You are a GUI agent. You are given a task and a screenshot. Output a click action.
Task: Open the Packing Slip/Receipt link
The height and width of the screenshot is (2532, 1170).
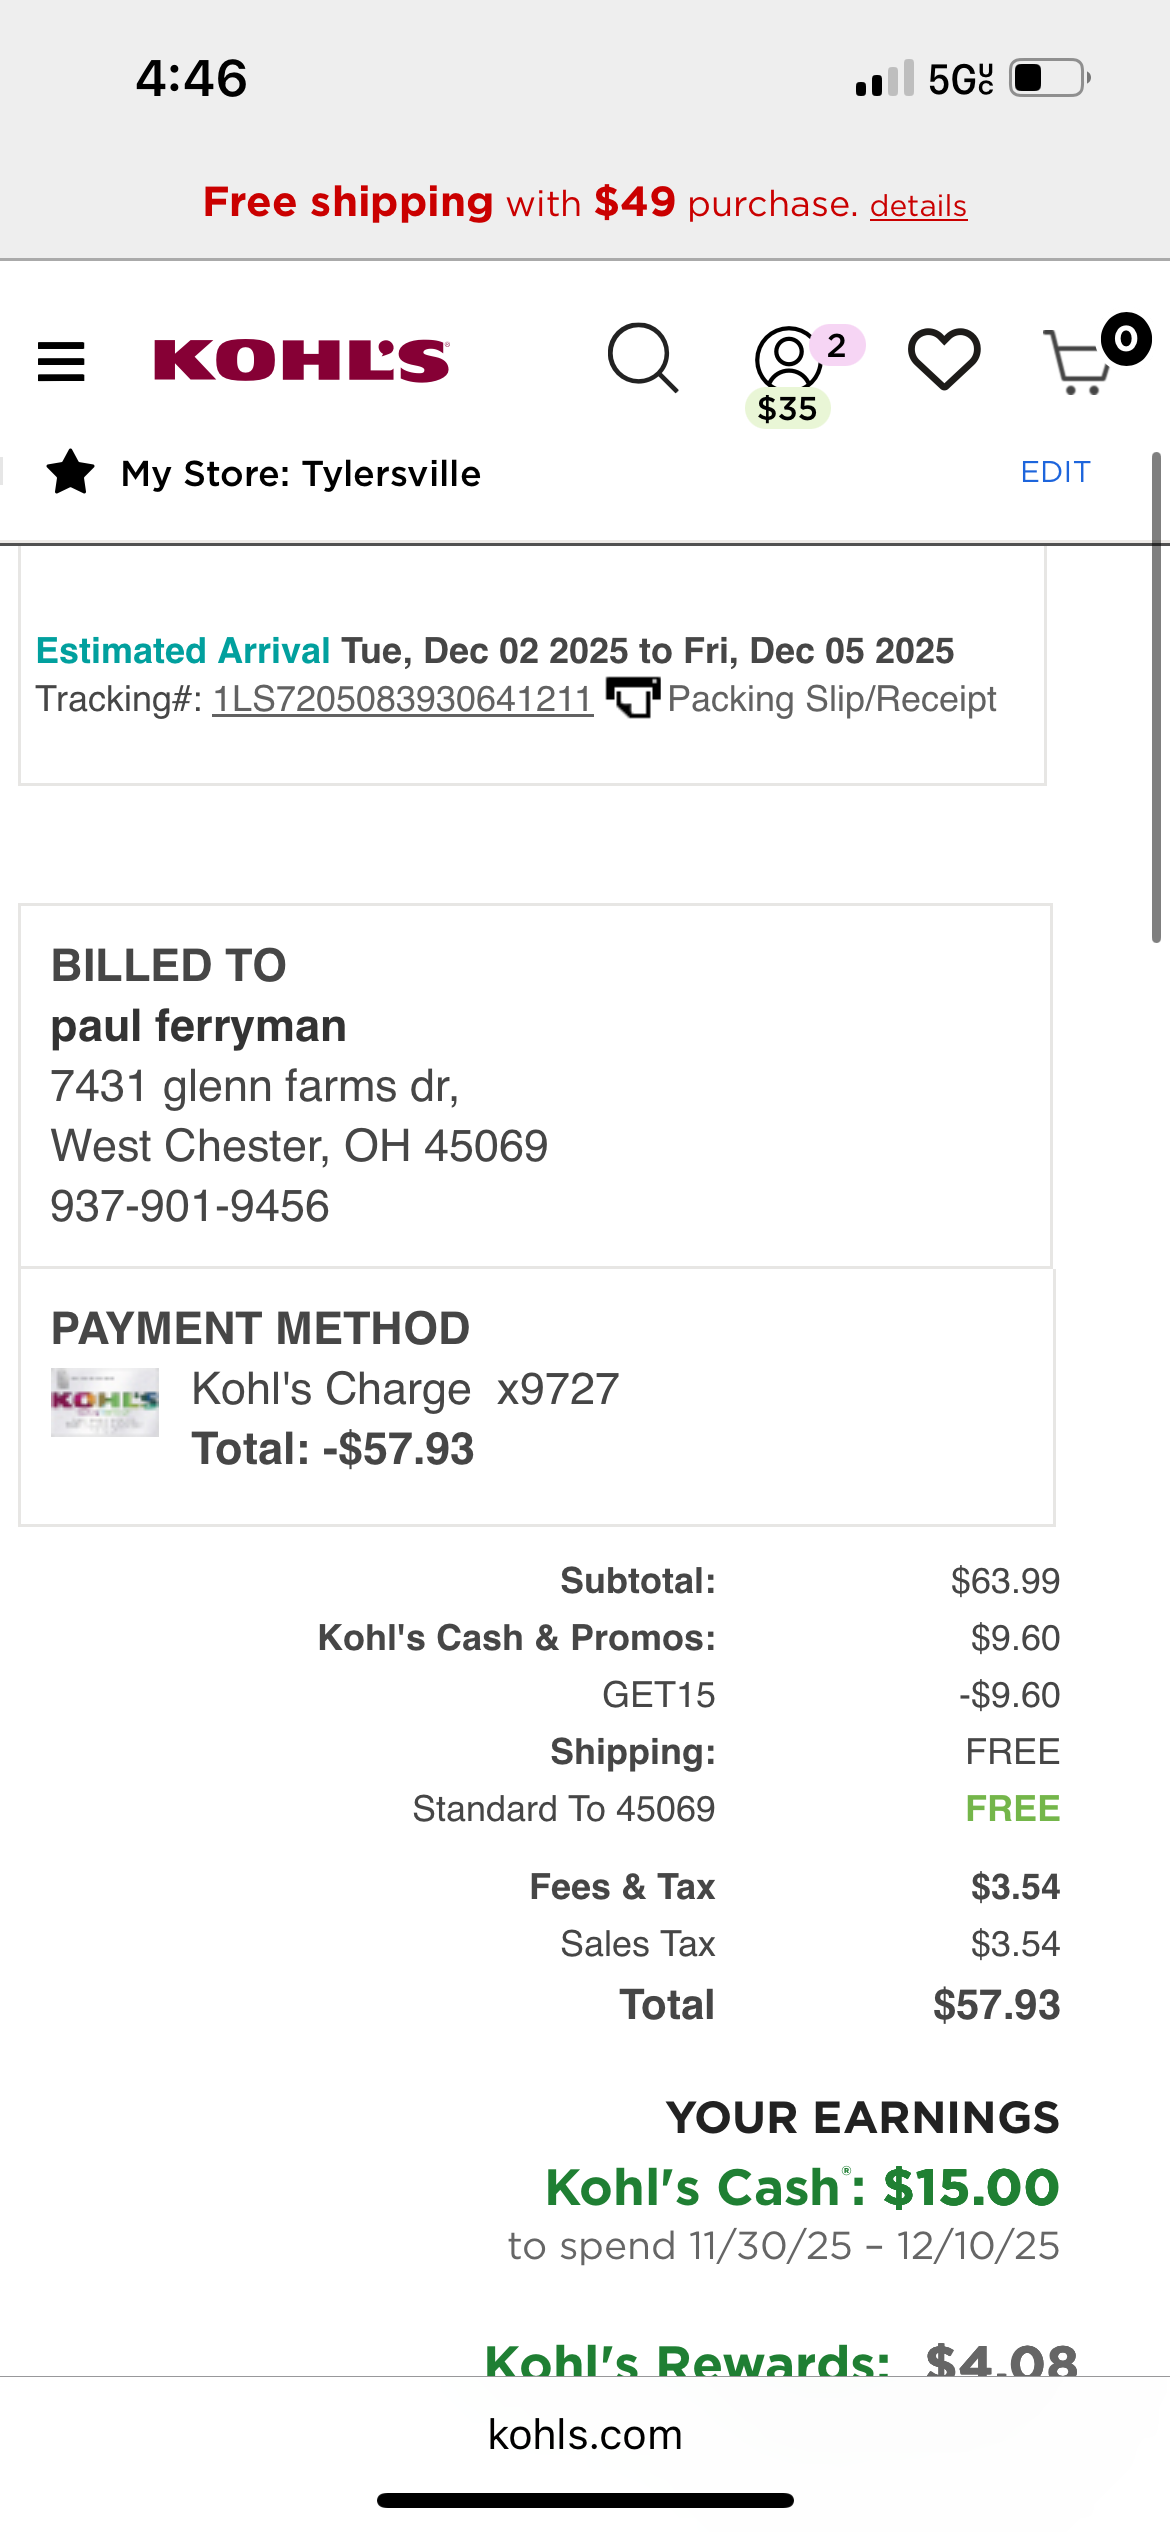coord(832,698)
